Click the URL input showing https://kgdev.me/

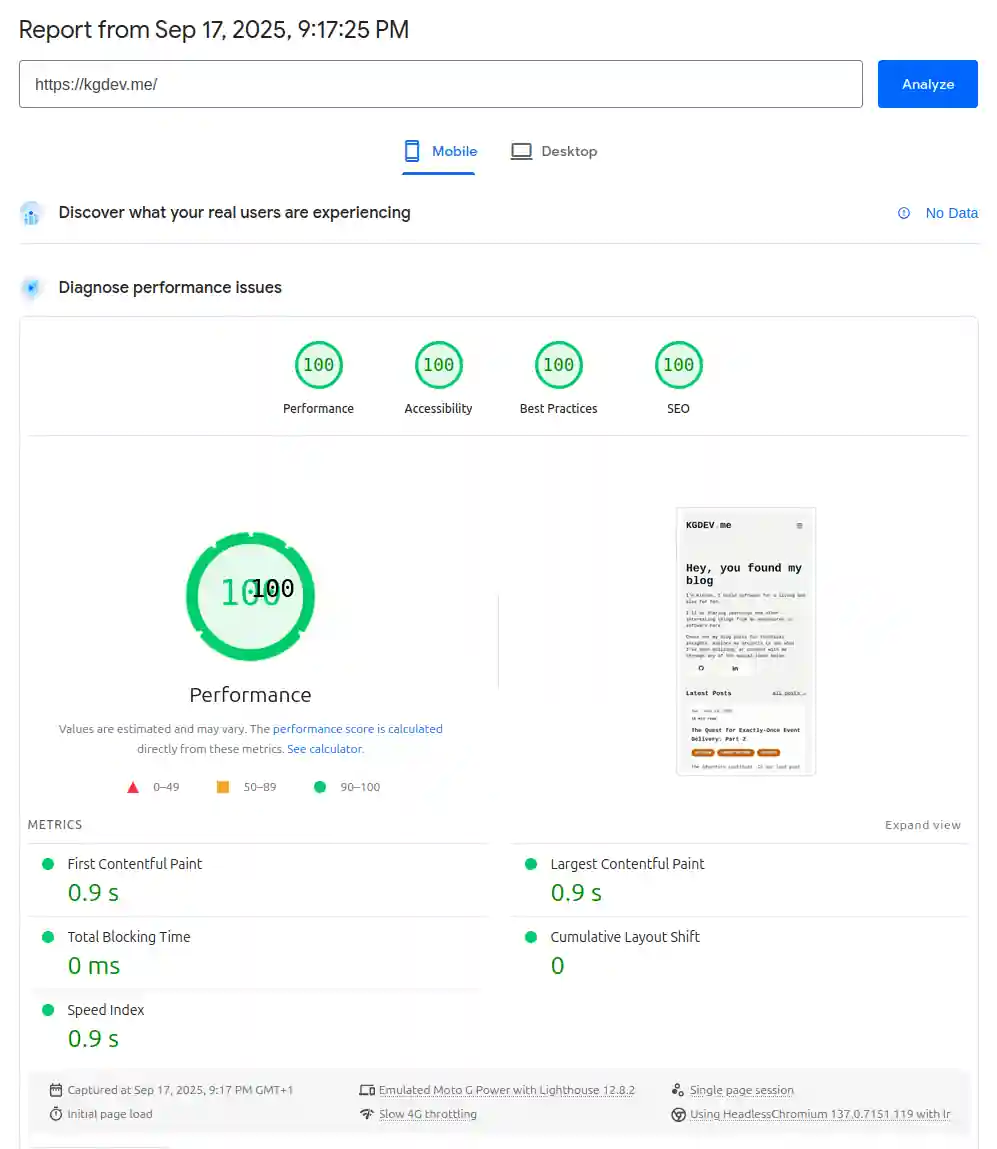tap(441, 84)
